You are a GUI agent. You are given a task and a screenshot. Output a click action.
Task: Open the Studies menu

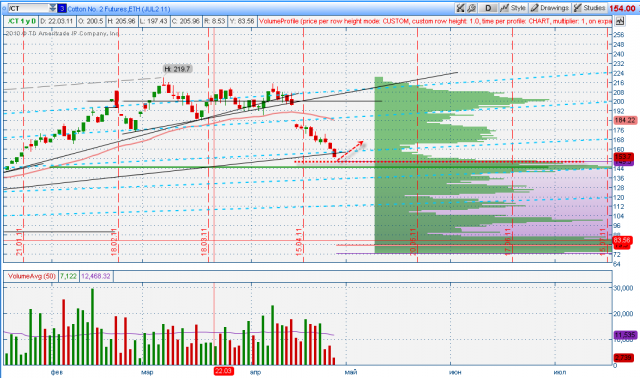pyautogui.click(x=589, y=8)
